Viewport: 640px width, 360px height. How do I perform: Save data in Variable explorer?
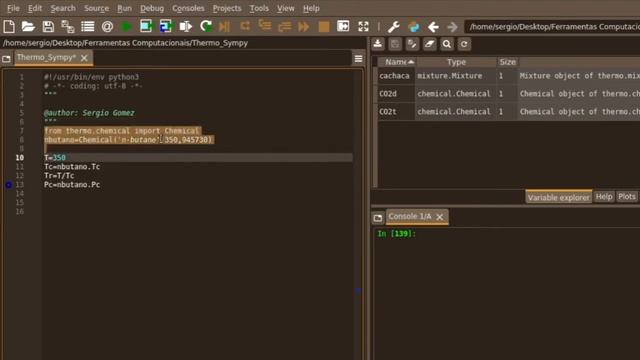395,44
